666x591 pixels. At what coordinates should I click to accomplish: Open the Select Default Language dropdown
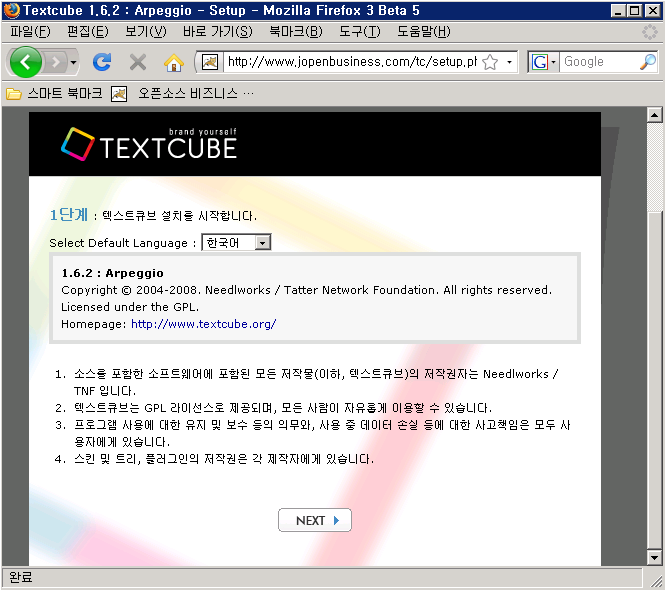point(236,243)
